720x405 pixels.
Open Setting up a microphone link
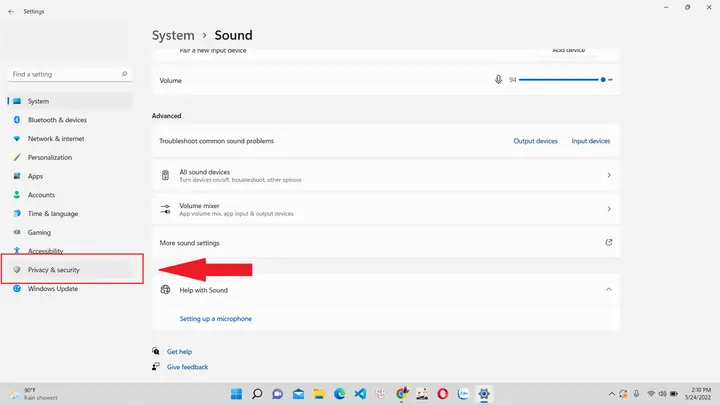click(216, 319)
